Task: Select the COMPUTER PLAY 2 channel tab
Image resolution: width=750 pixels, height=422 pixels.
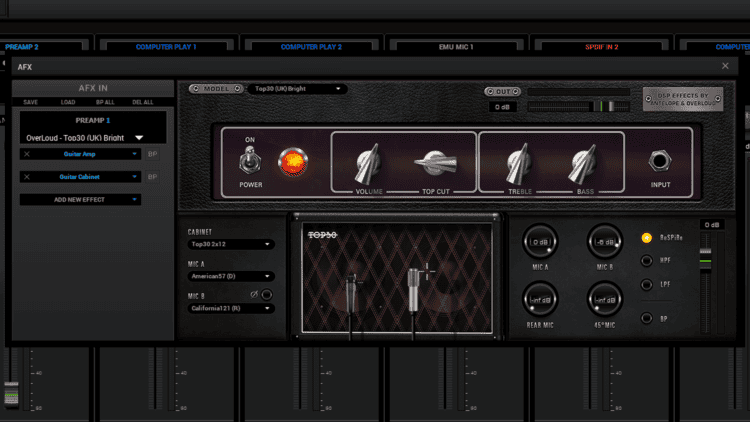Action: (311, 47)
